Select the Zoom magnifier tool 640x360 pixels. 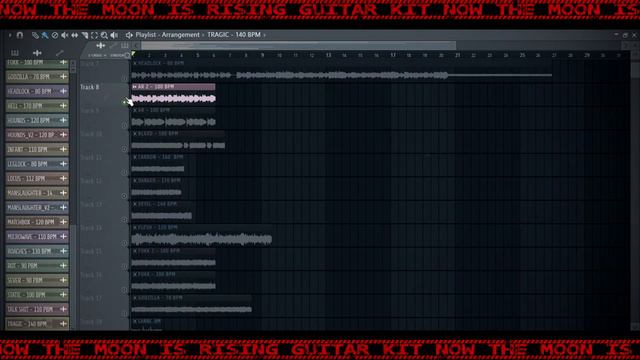[104, 36]
